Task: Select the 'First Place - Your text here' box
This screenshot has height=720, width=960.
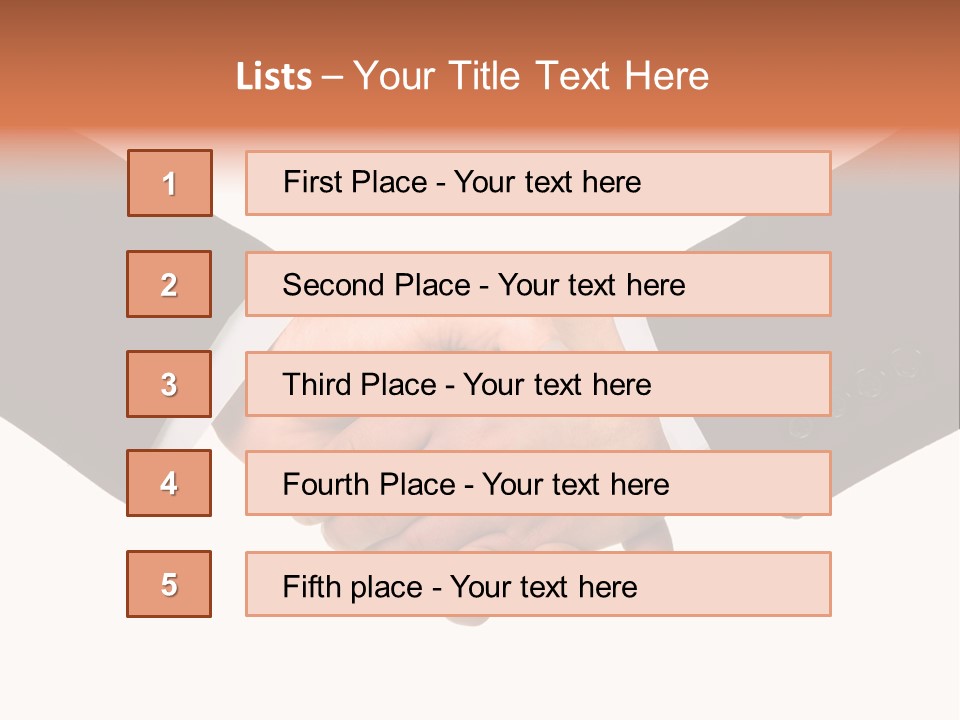Action: click(x=538, y=183)
